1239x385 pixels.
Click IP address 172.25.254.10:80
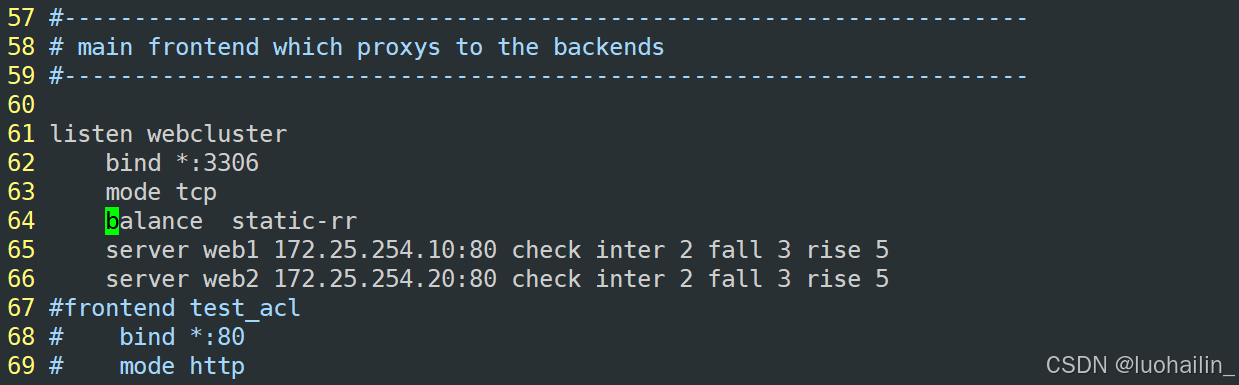click(386, 249)
